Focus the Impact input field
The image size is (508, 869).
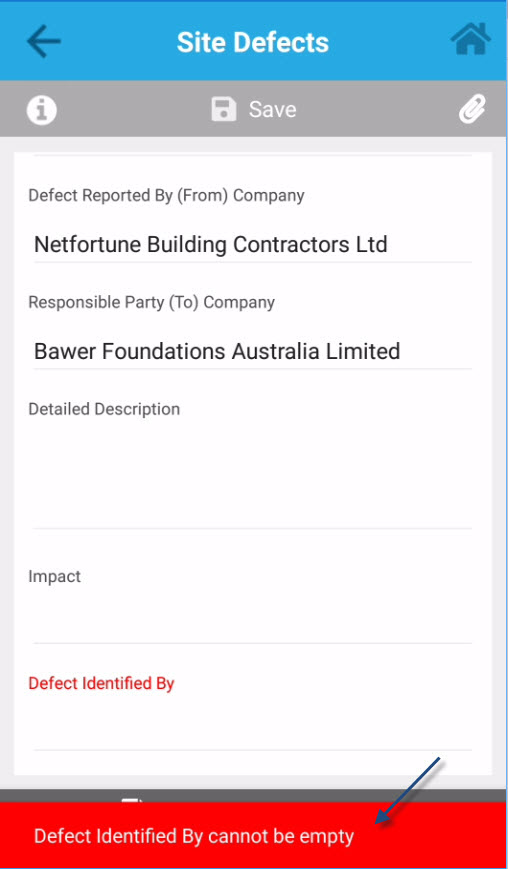pos(253,617)
